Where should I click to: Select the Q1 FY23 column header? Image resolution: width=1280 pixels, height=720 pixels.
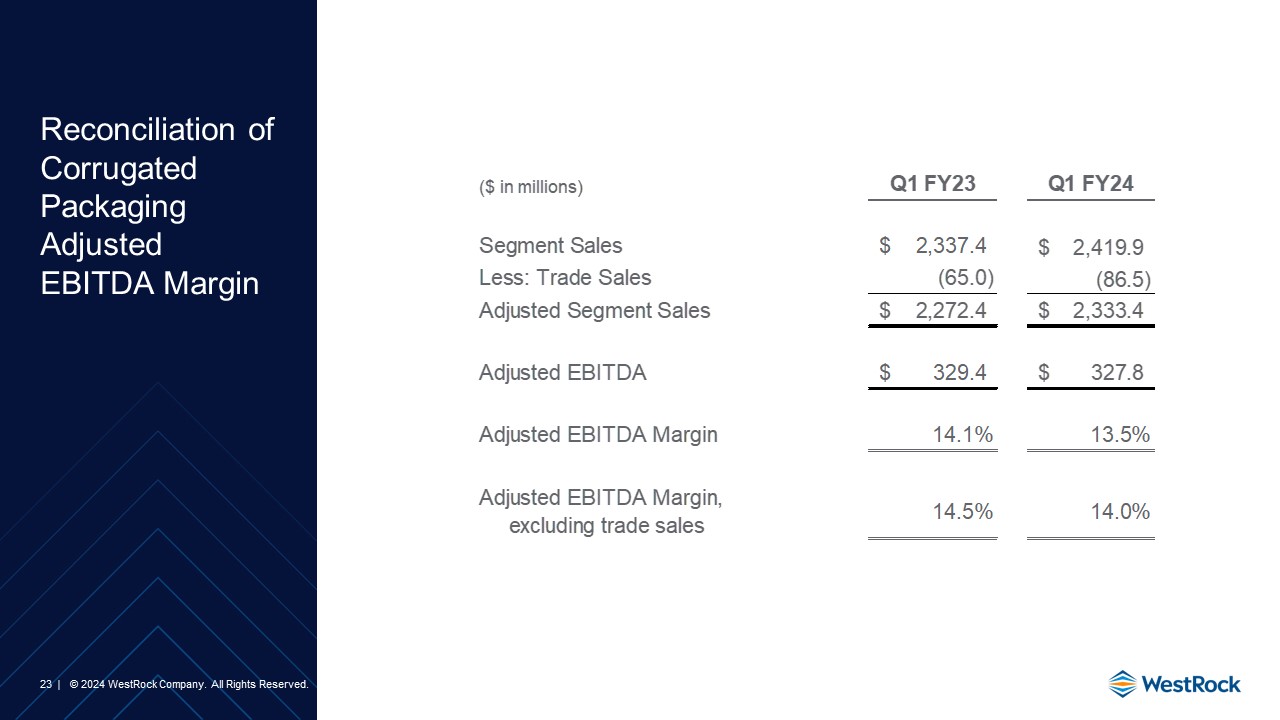(932, 183)
